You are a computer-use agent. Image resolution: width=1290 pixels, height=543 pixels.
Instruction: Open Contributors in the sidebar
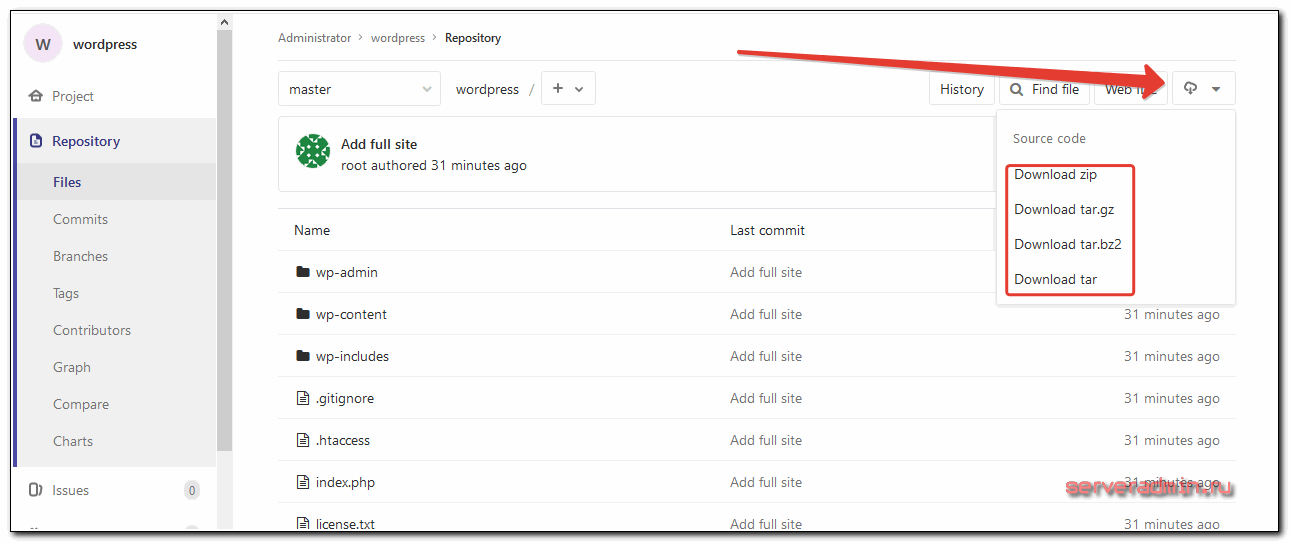(x=92, y=330)
